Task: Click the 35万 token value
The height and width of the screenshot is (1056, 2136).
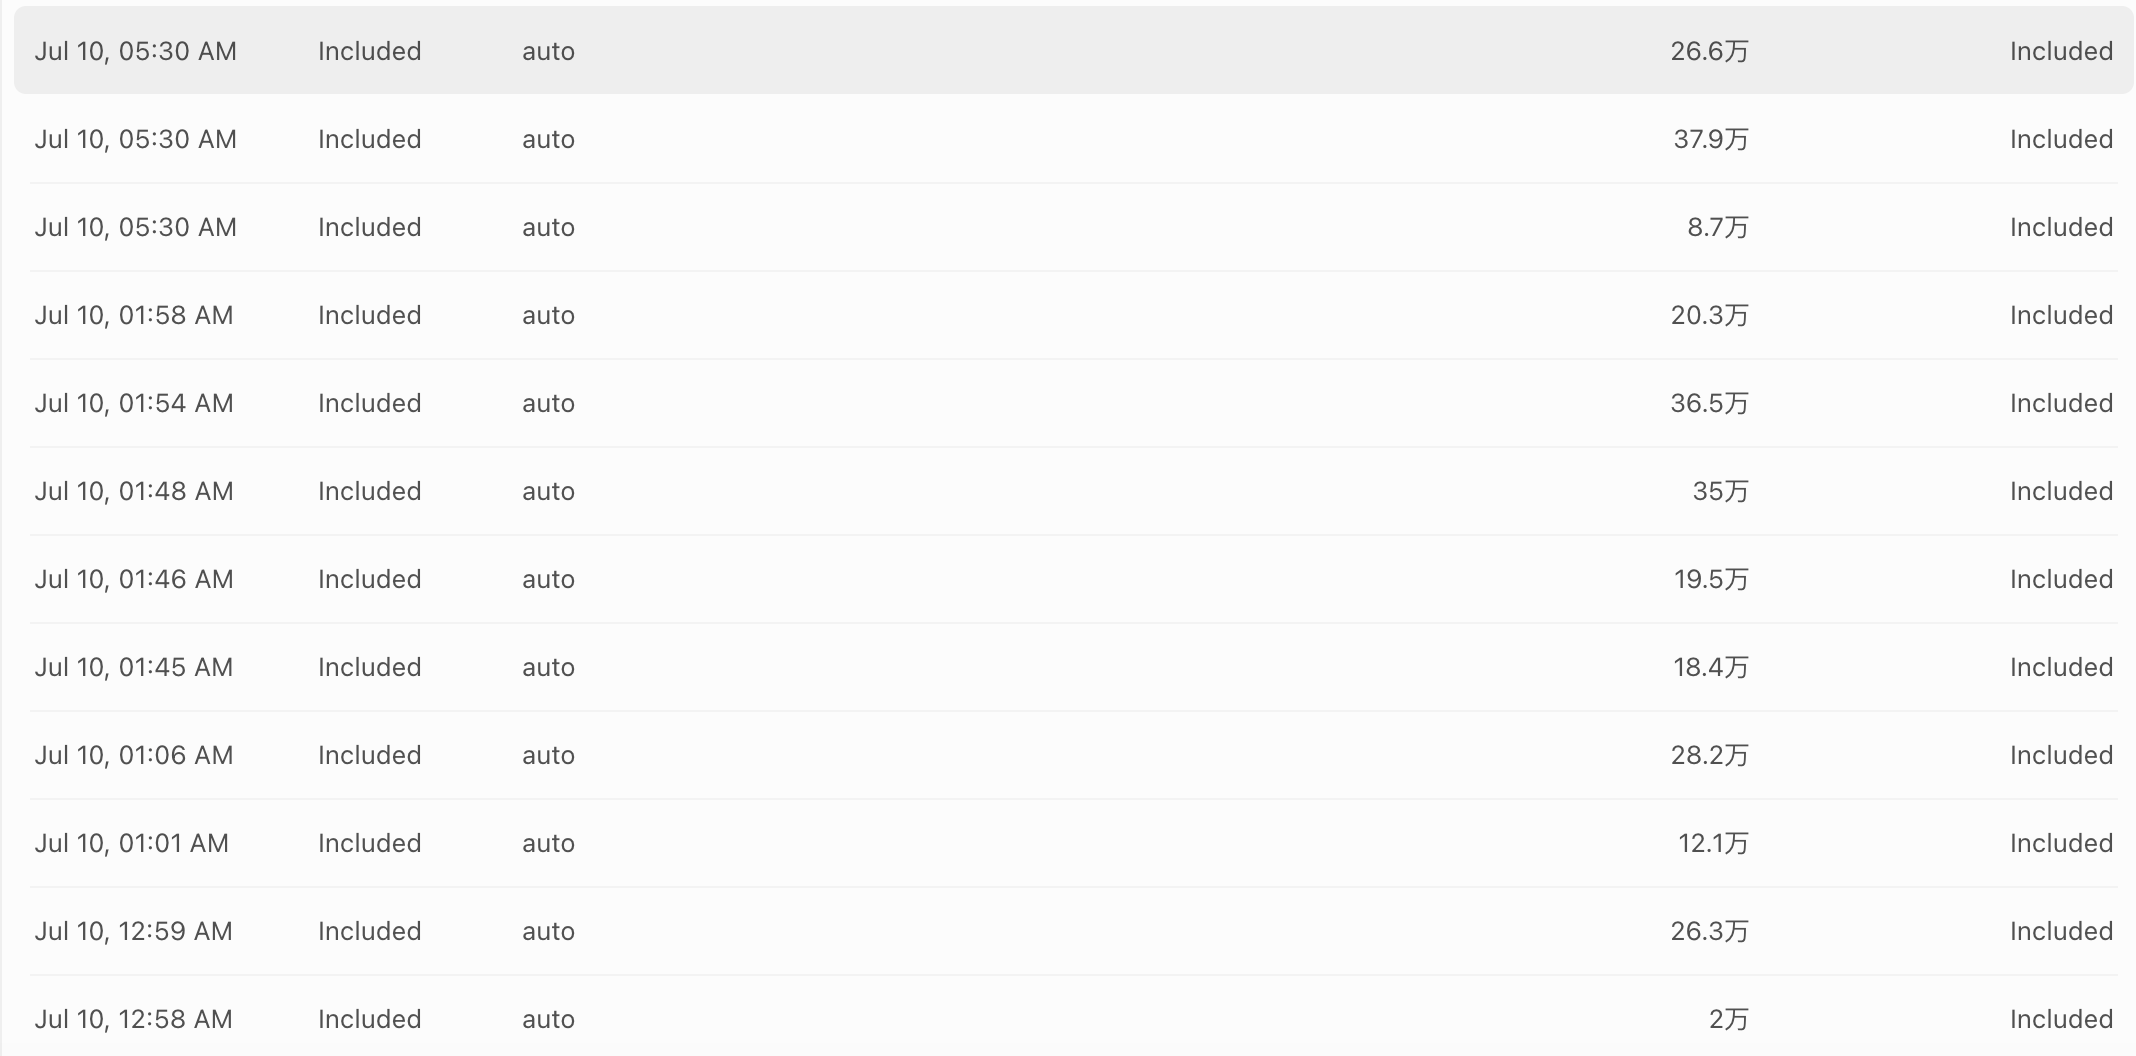Action: pyautogui.click(x=1720, y=491)
